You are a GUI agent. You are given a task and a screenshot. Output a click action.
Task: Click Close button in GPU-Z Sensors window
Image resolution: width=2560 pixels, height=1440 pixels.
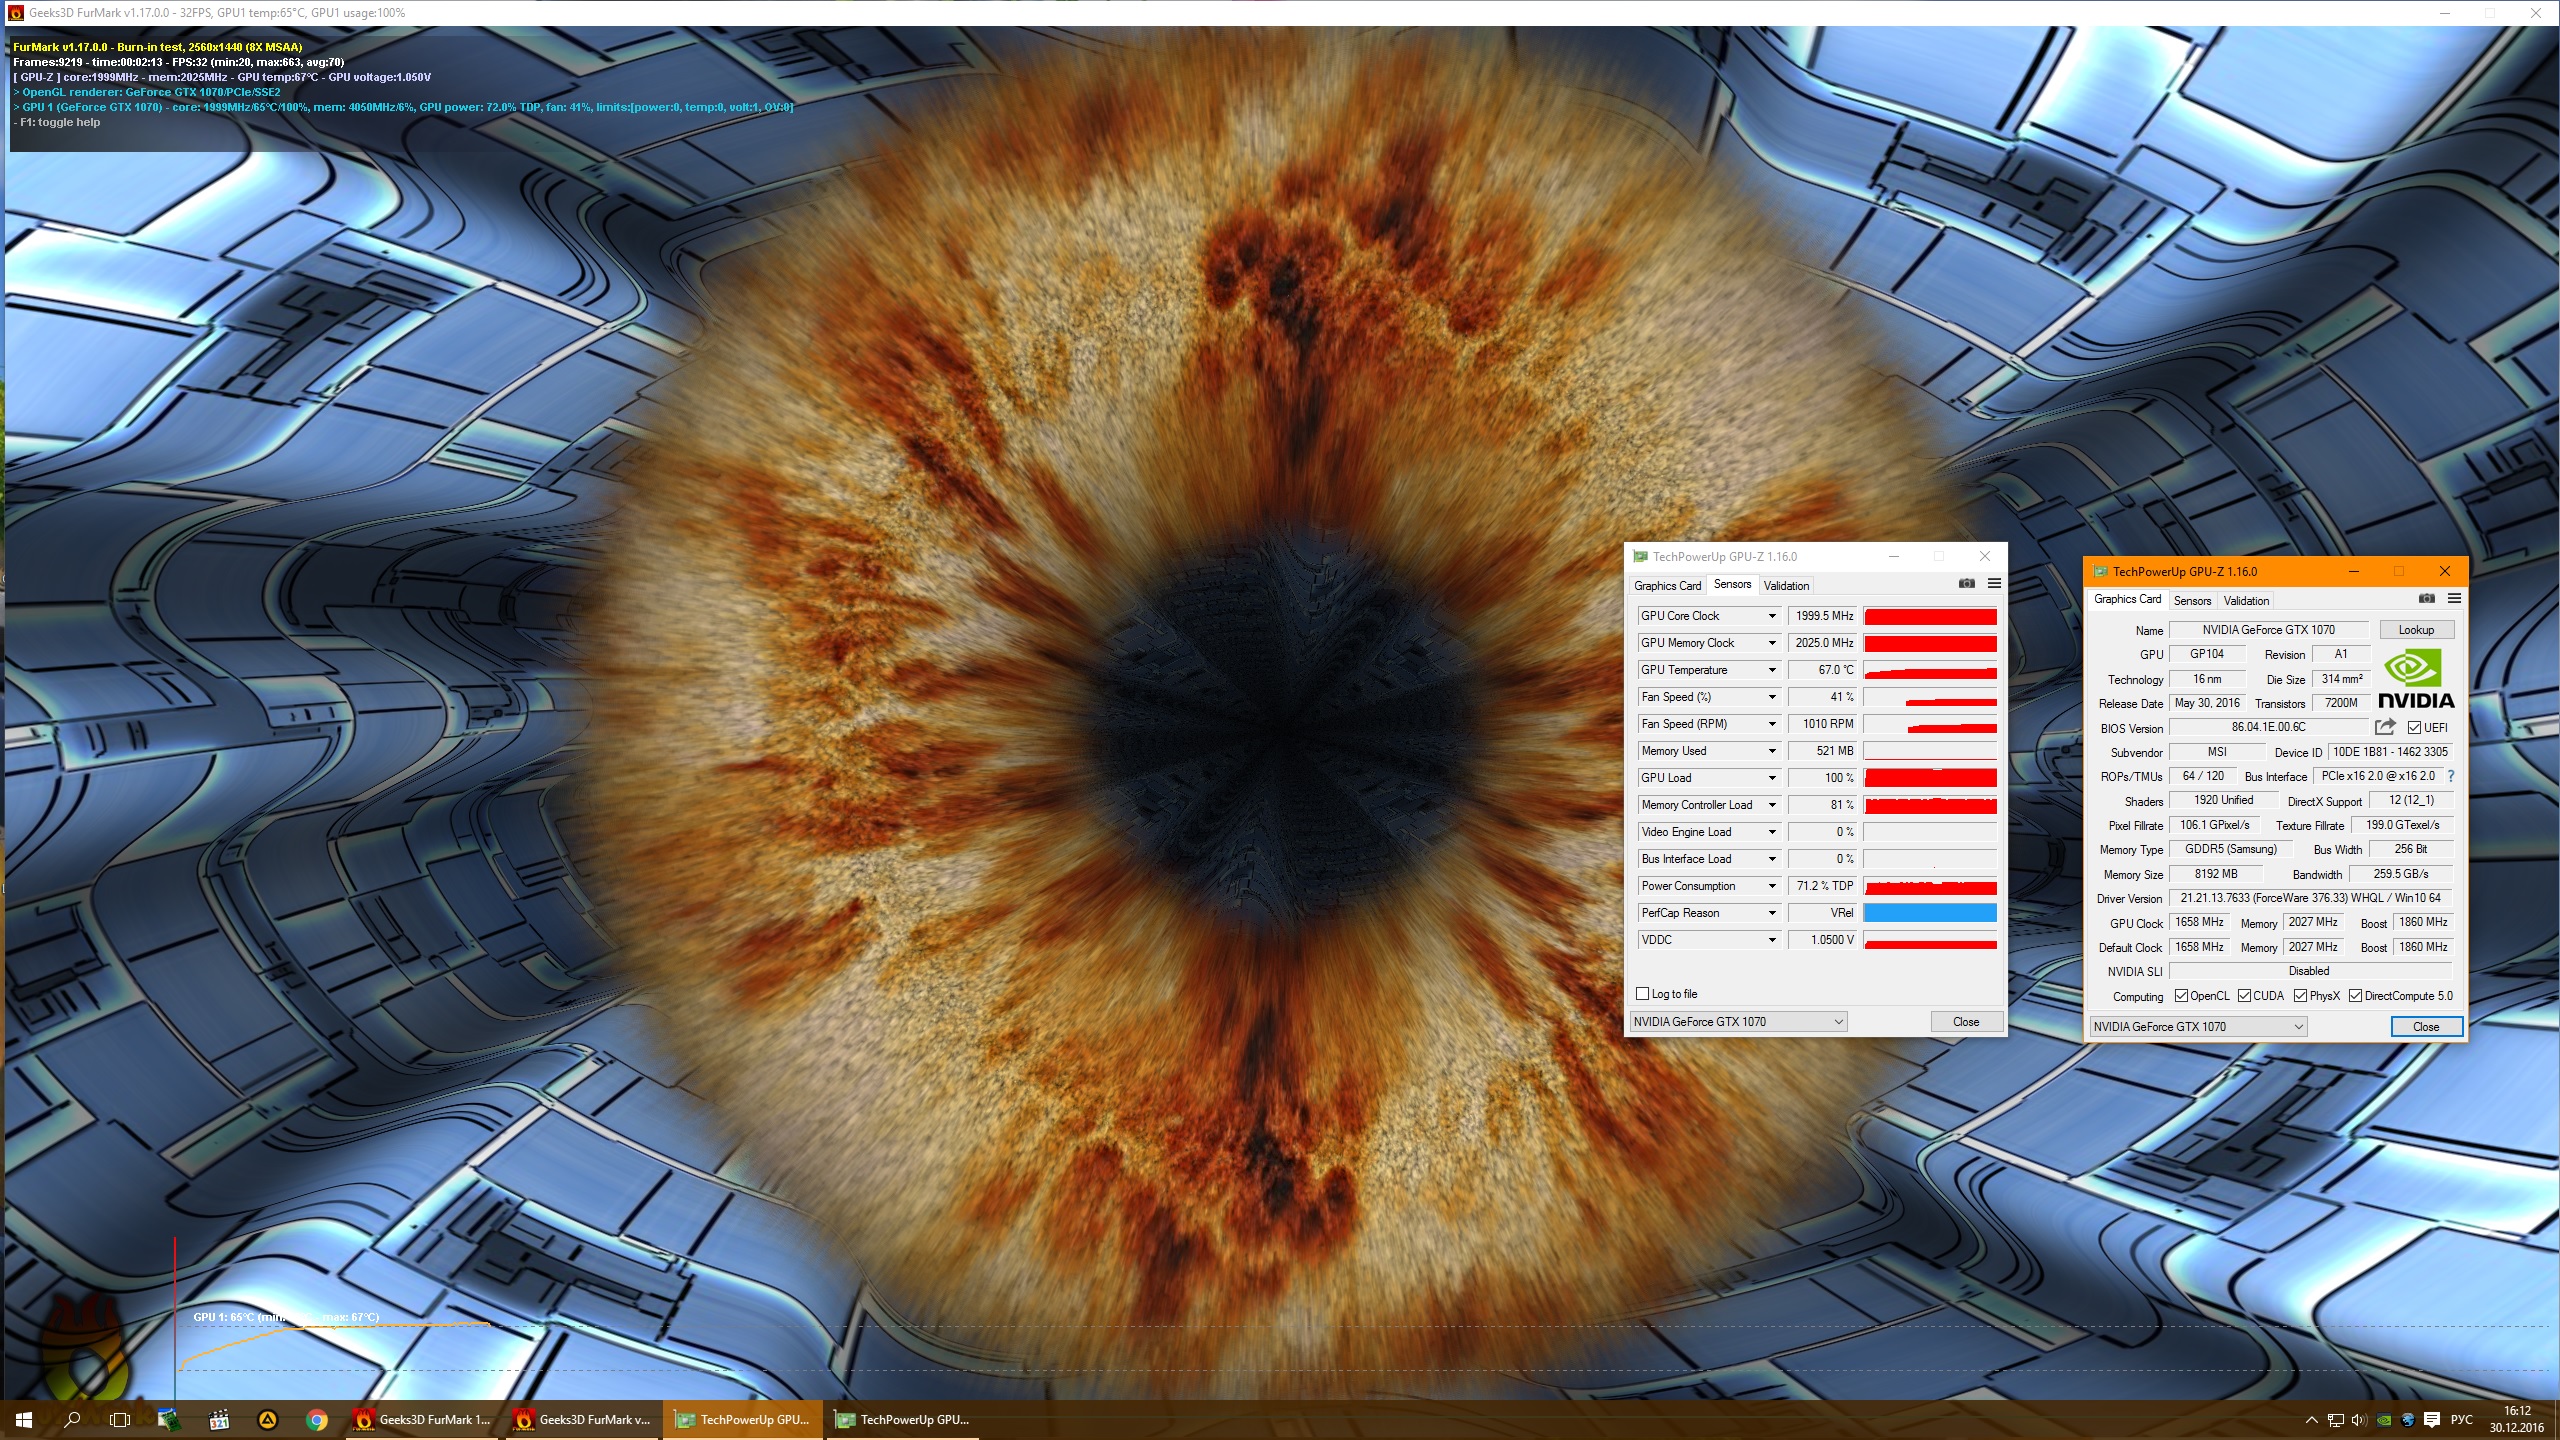(x=1965, y=1022)
